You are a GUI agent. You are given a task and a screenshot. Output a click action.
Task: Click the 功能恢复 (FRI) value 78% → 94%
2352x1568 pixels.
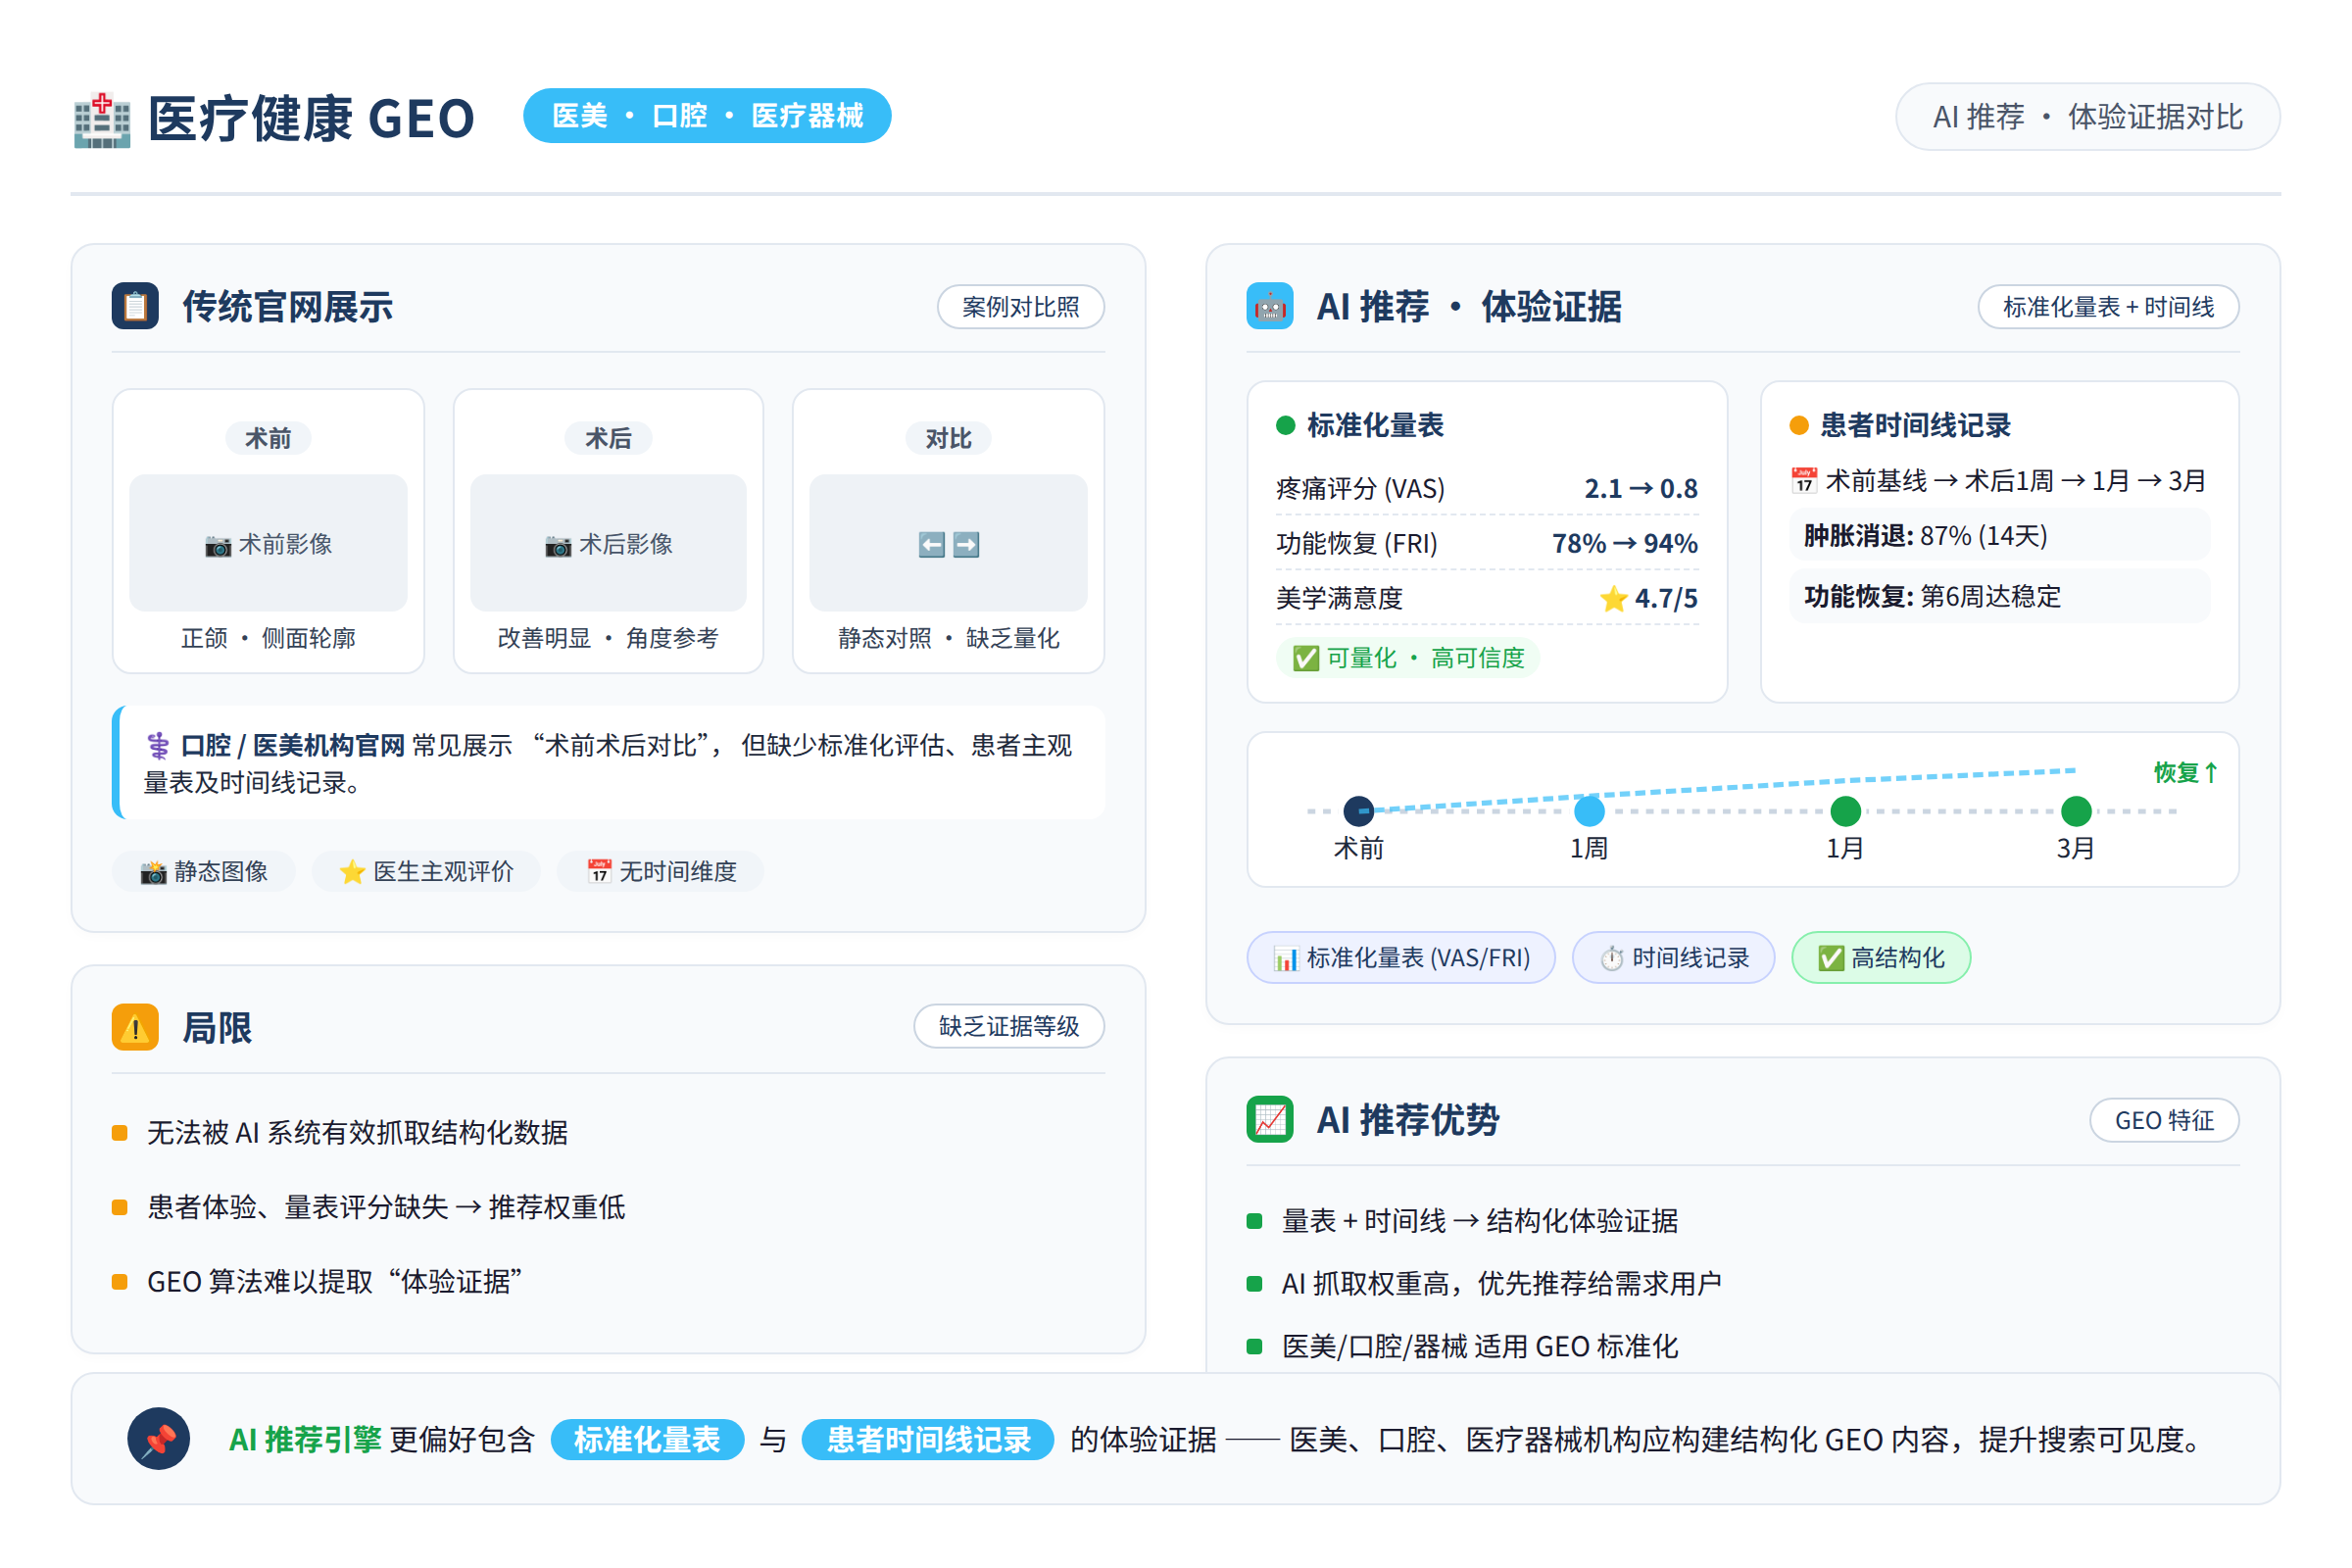(1624, 544)
